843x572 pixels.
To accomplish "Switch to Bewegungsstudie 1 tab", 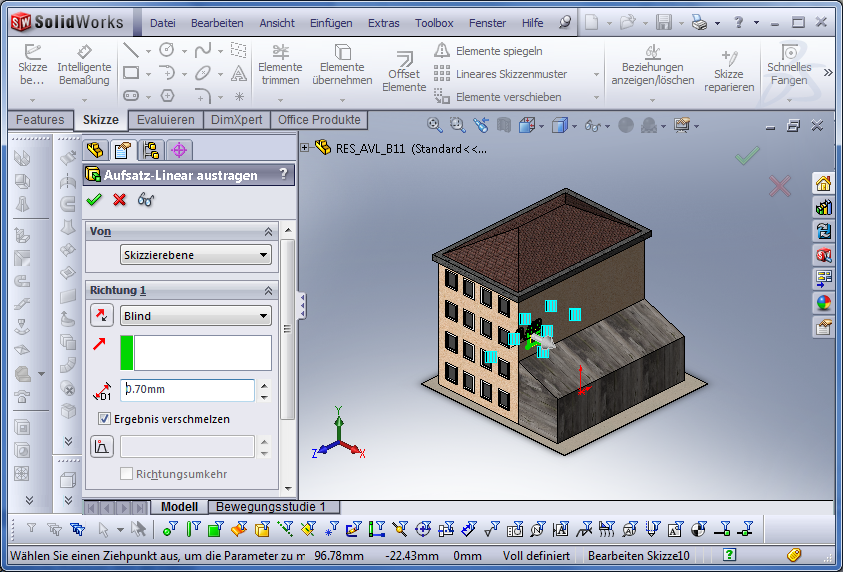I will click(271, 507).
